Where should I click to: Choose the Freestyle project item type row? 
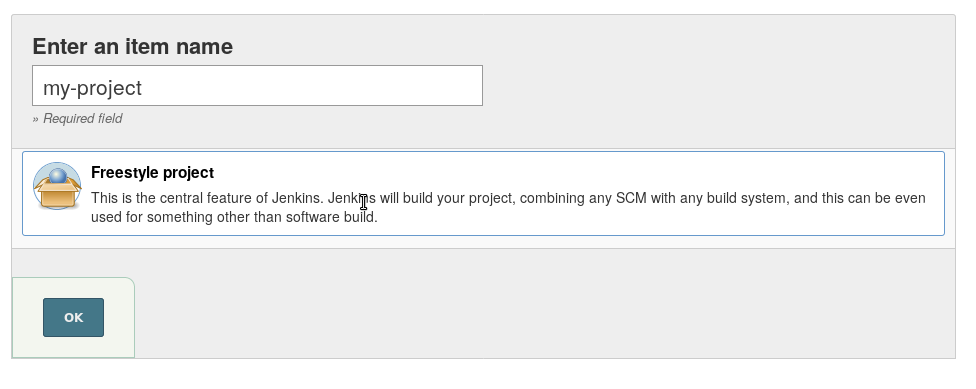[483, 194]
